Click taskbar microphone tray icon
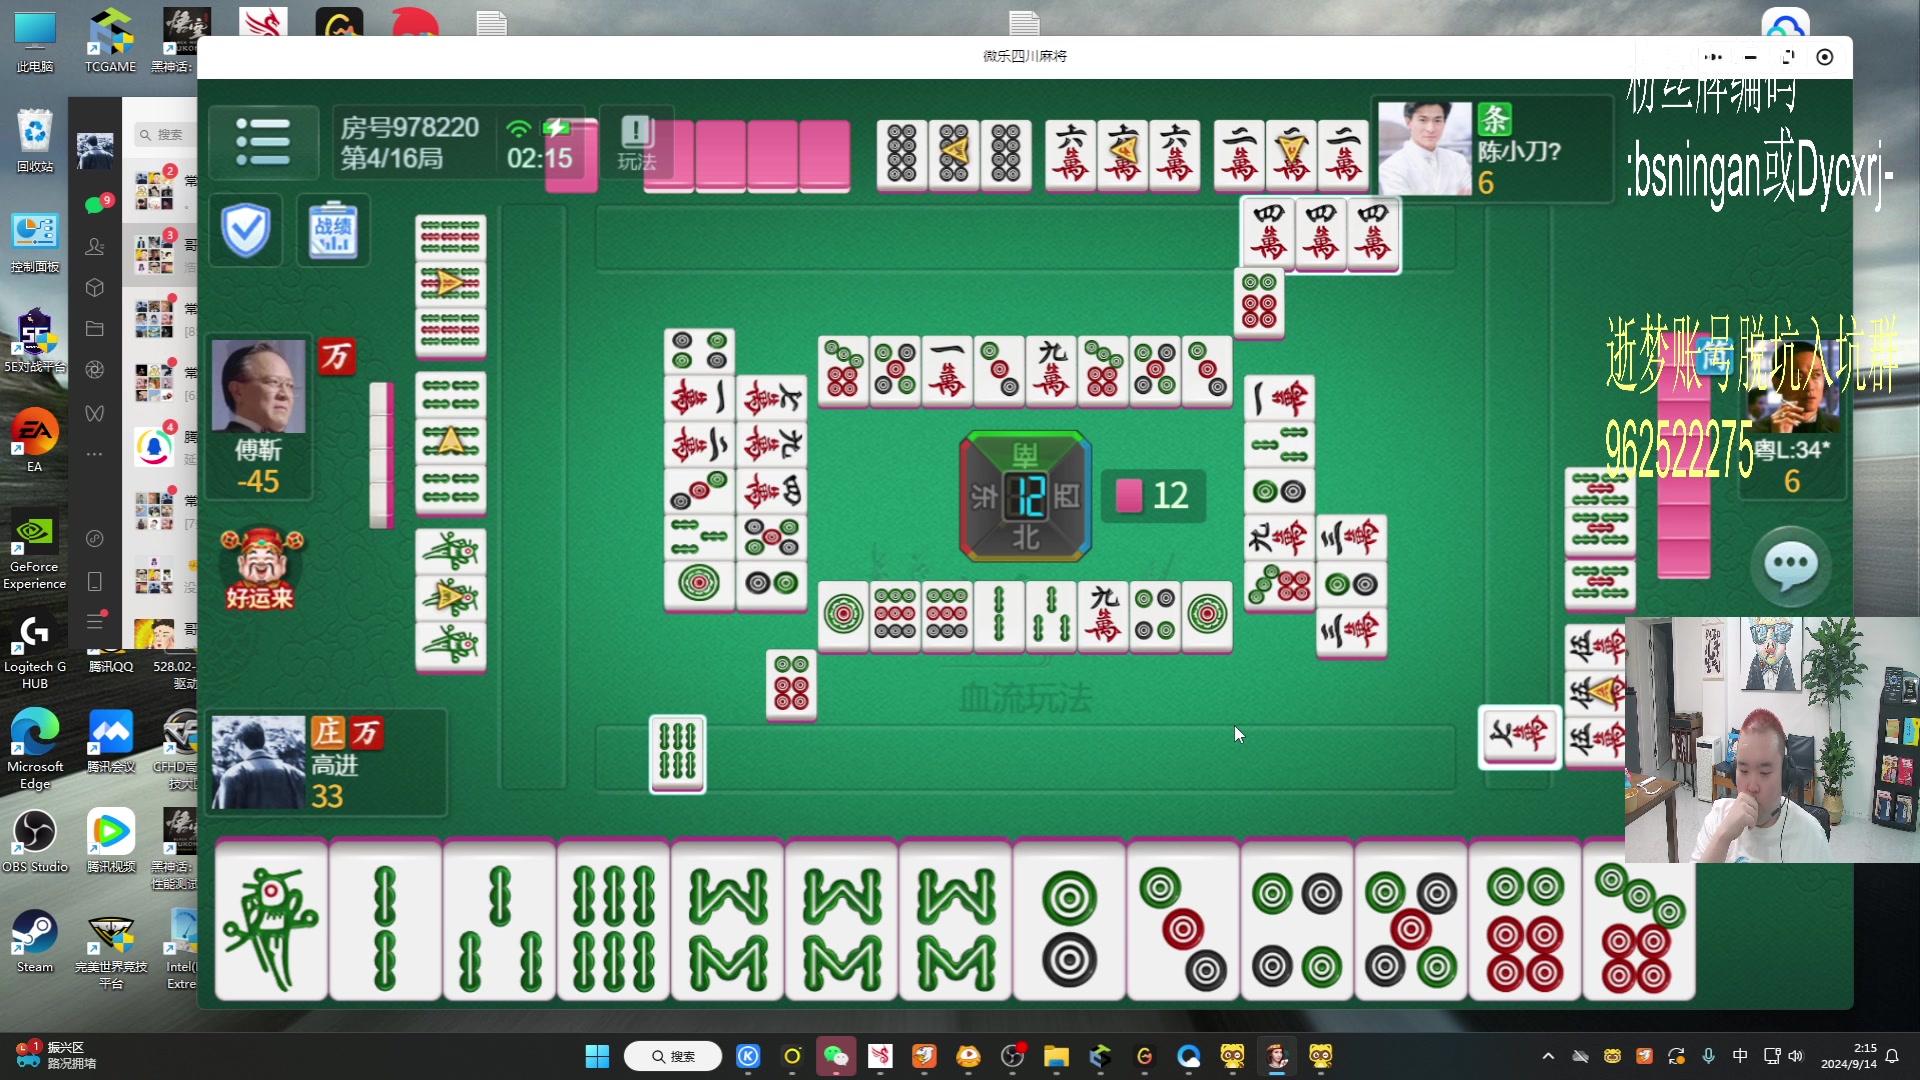Image resolution: width=1920 pixels, height=1080 pixels. tap(1709, 1056)
